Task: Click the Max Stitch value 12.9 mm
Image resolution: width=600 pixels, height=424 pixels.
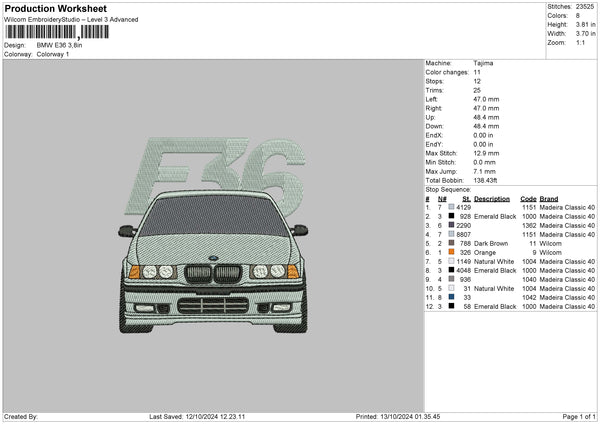Action: (x=486, y=153)
